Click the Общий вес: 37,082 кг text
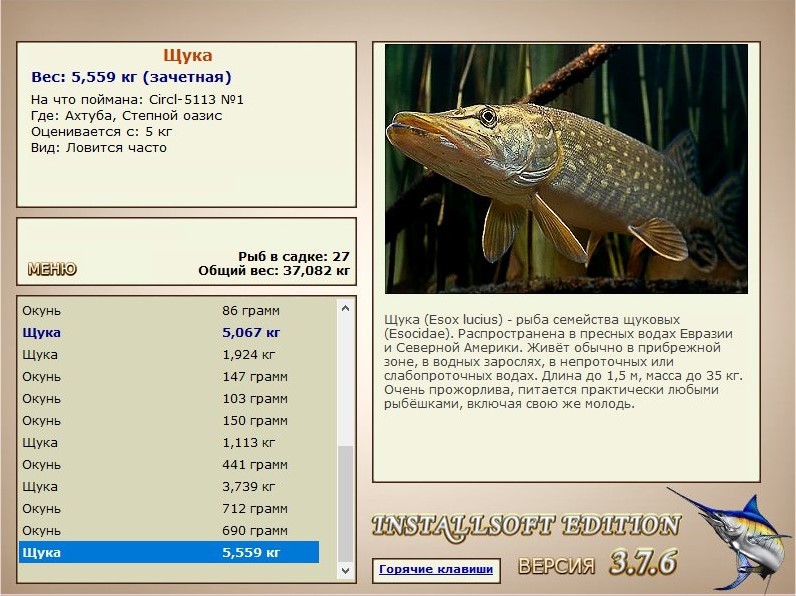 coord(274,271)
